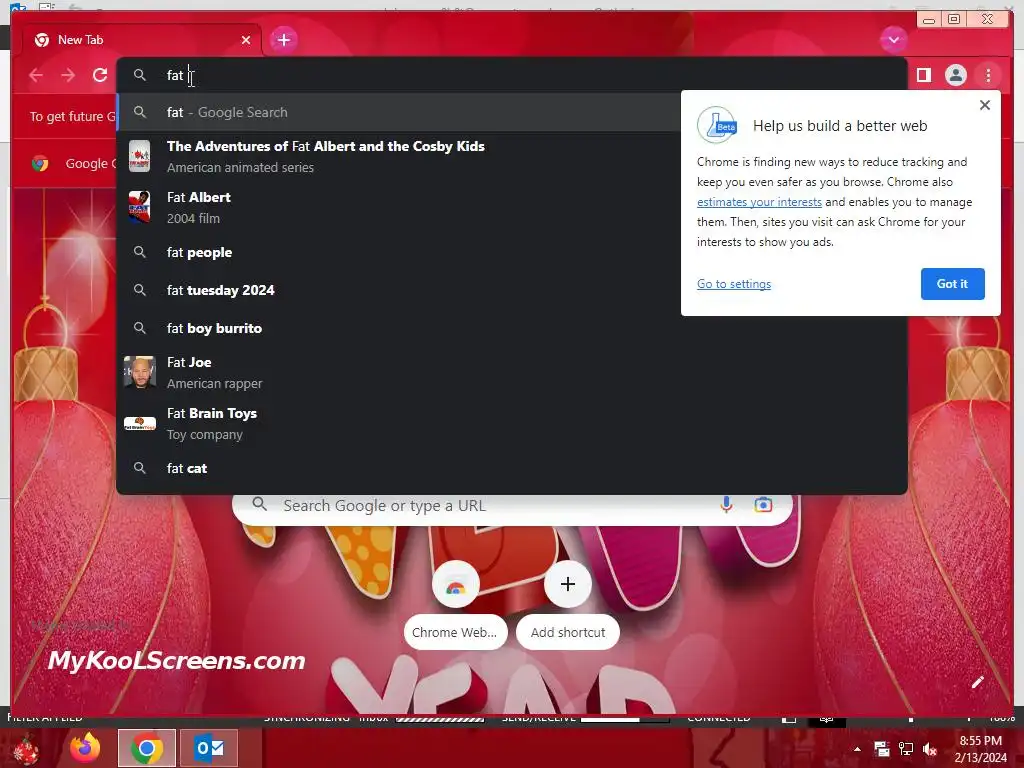Screen dimensions: 1024x768
Task: Click the muted volume tray icon
Action: click(929, 749)
